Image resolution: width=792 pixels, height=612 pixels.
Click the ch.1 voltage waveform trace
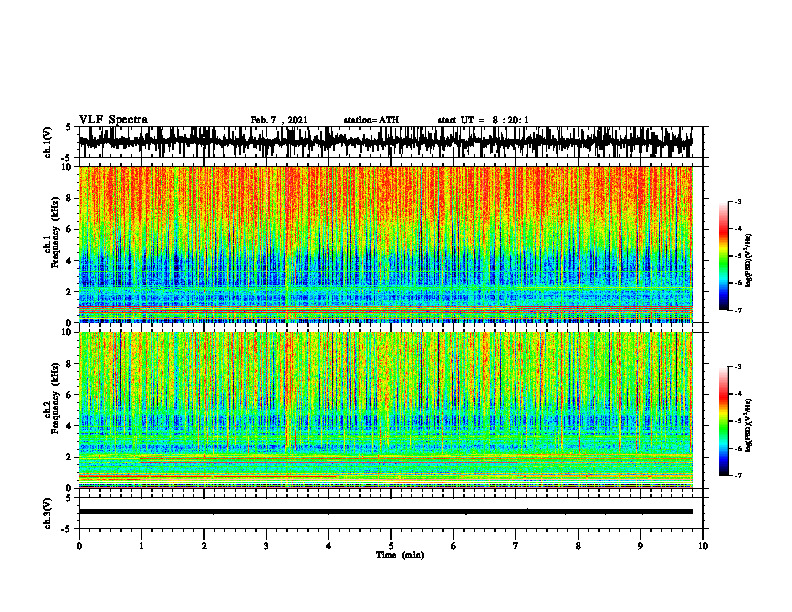[385, 142]
